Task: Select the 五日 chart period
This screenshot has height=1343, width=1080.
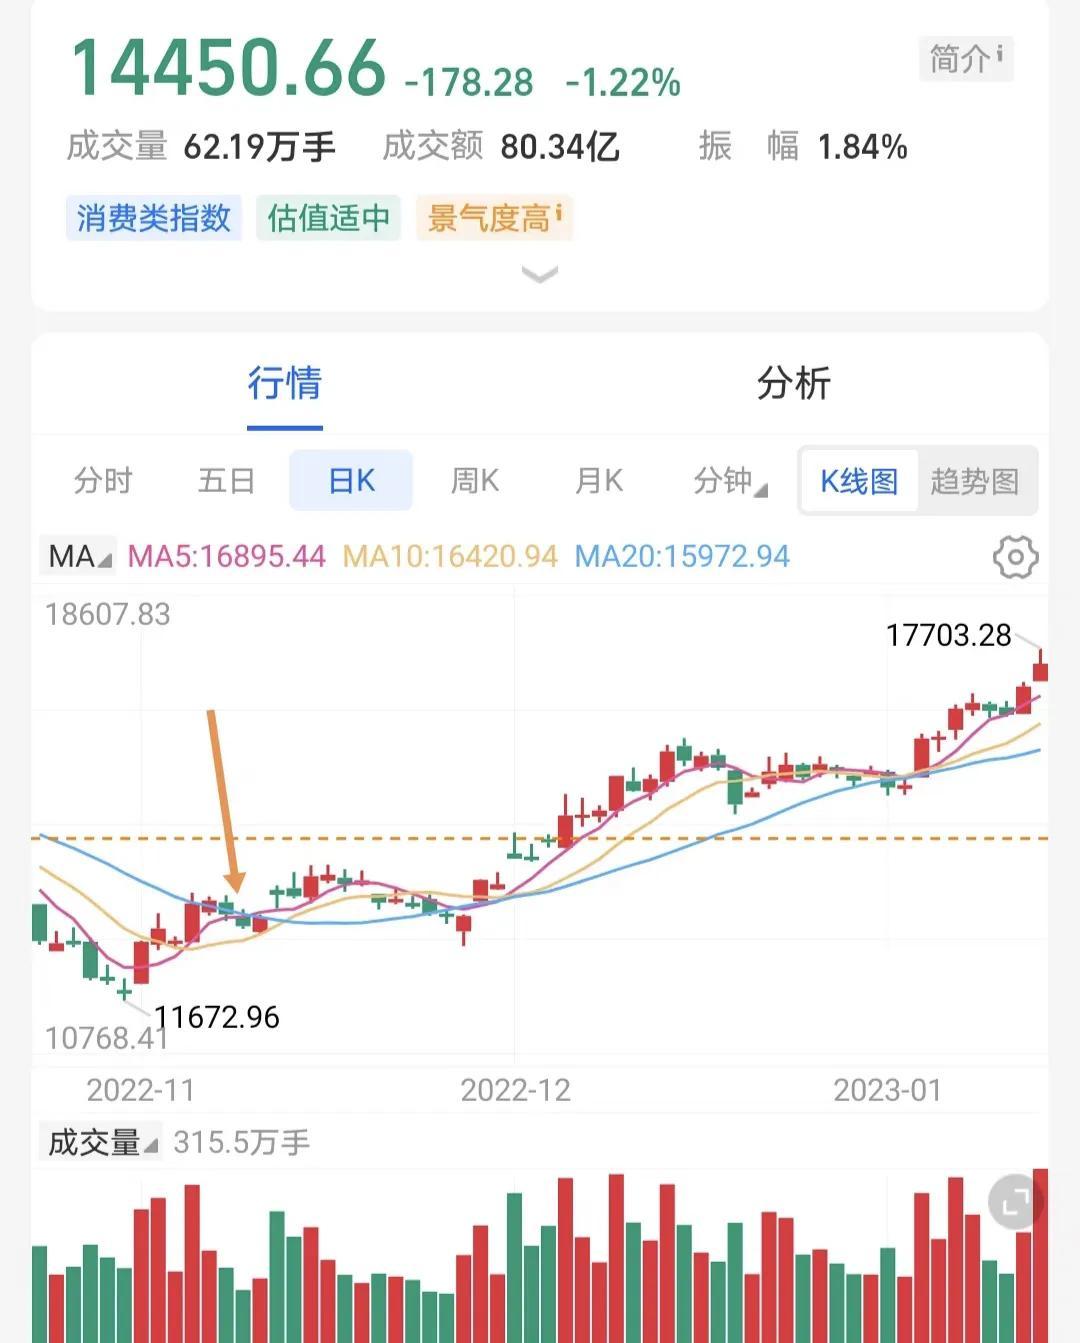Action: point(227,481)
